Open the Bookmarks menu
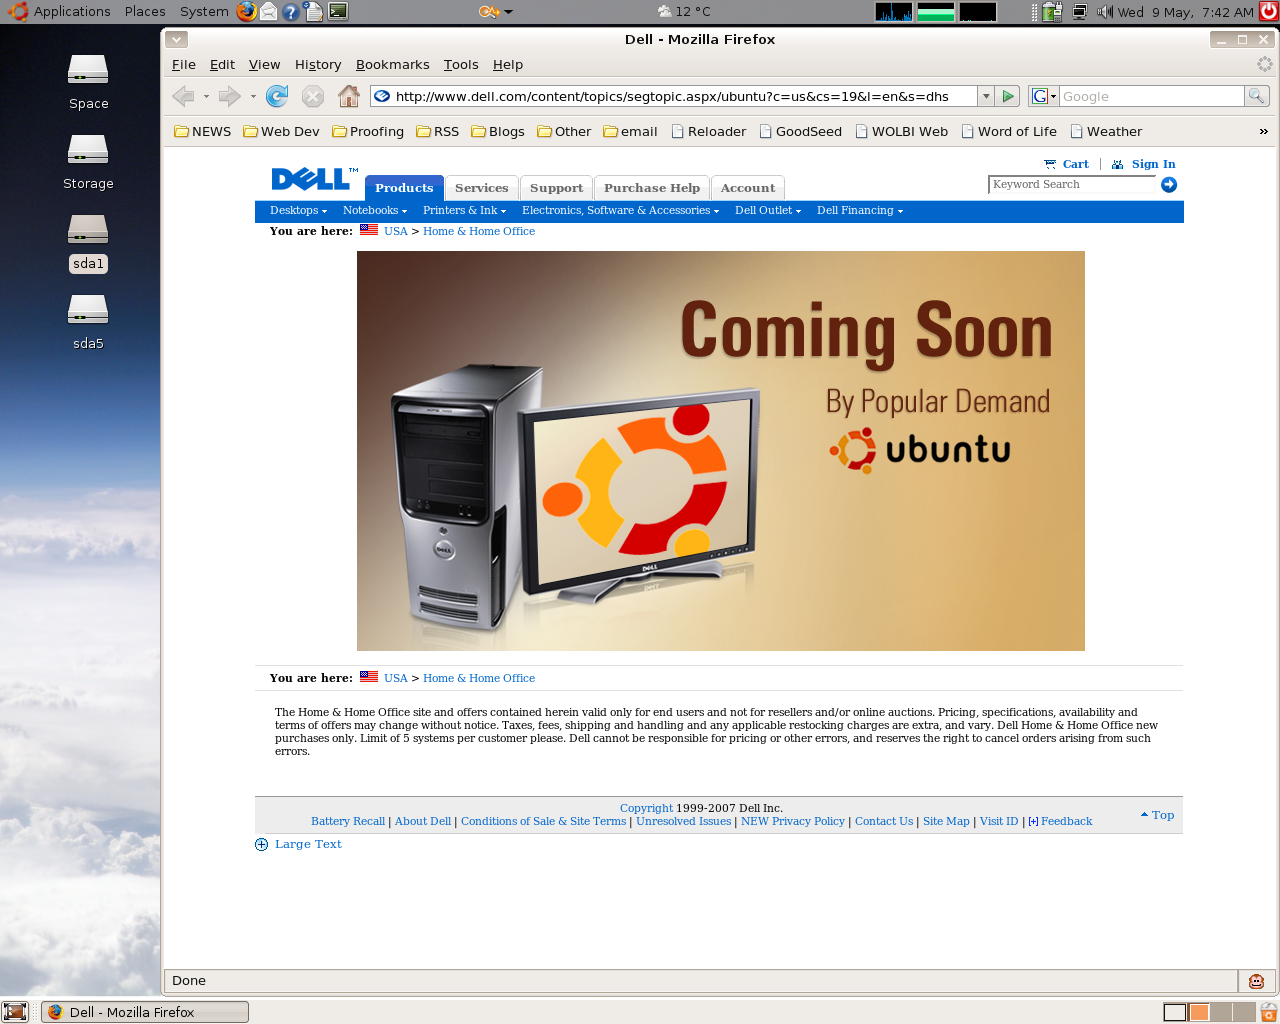Image resolution: width=1280 pixels, height=1024 pixels. [392, 64]
